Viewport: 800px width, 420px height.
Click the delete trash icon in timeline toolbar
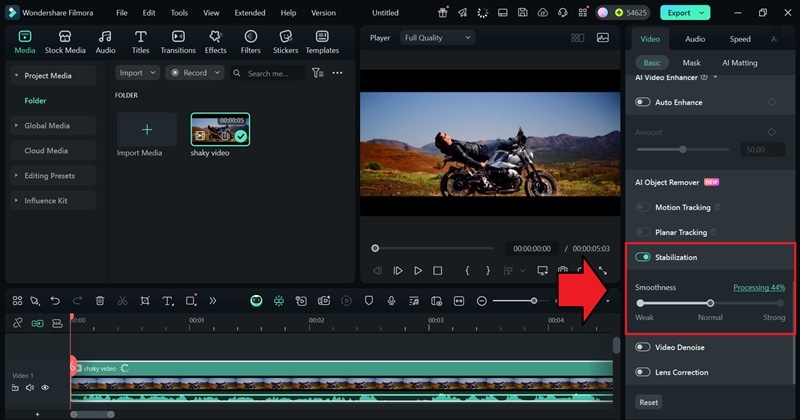[x=100, y=301]
